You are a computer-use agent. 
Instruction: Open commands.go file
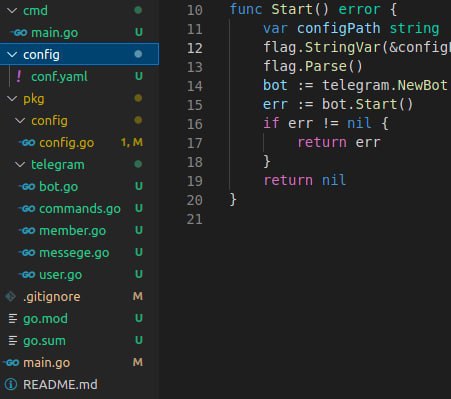80,209
